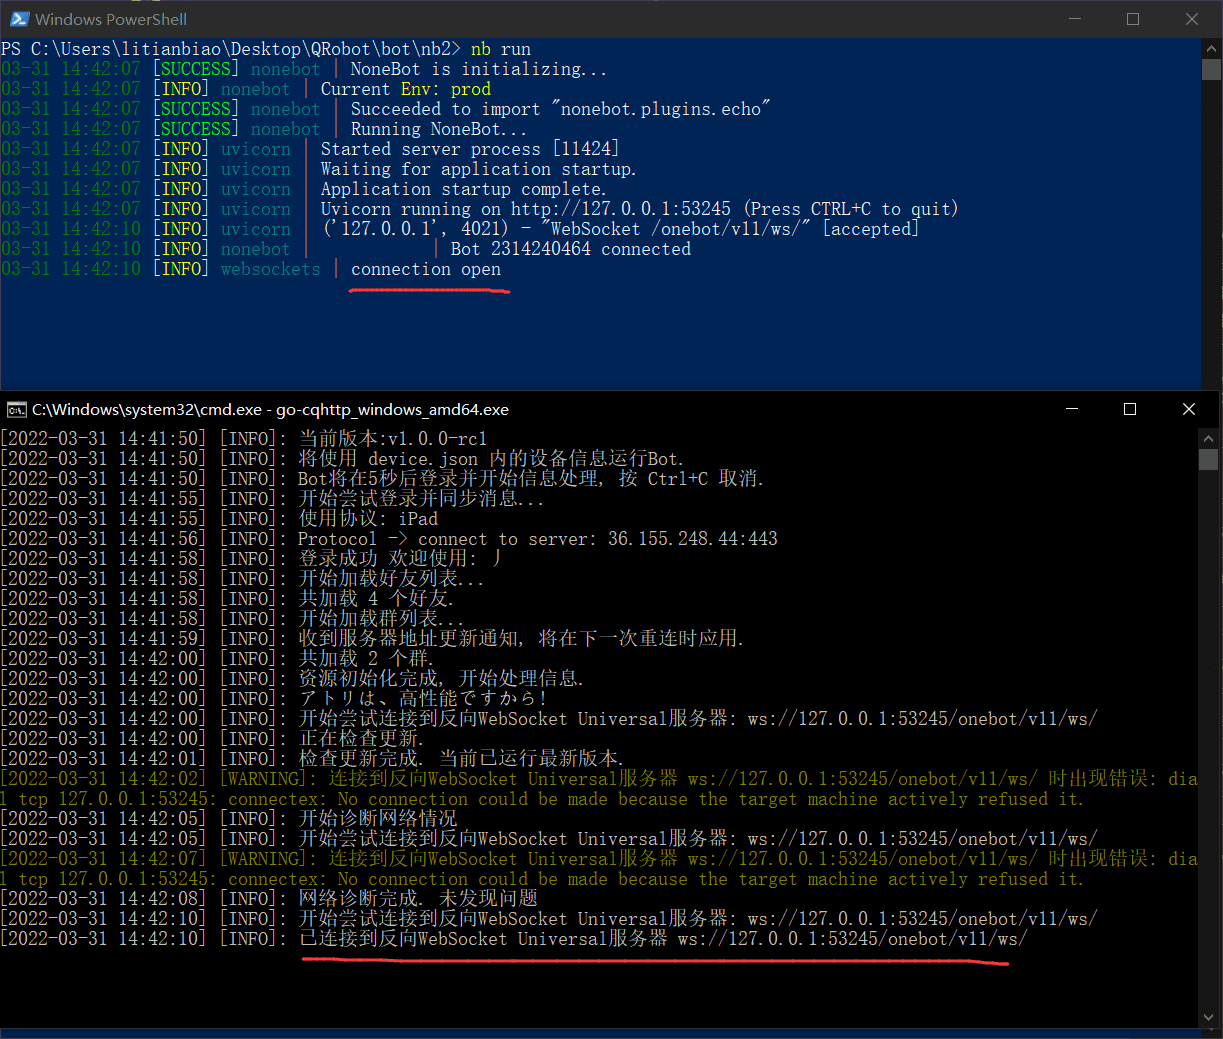Minimize the go-cqhttp cmd.exe window
The image size is (1223, 1039).
(1072, 409)
